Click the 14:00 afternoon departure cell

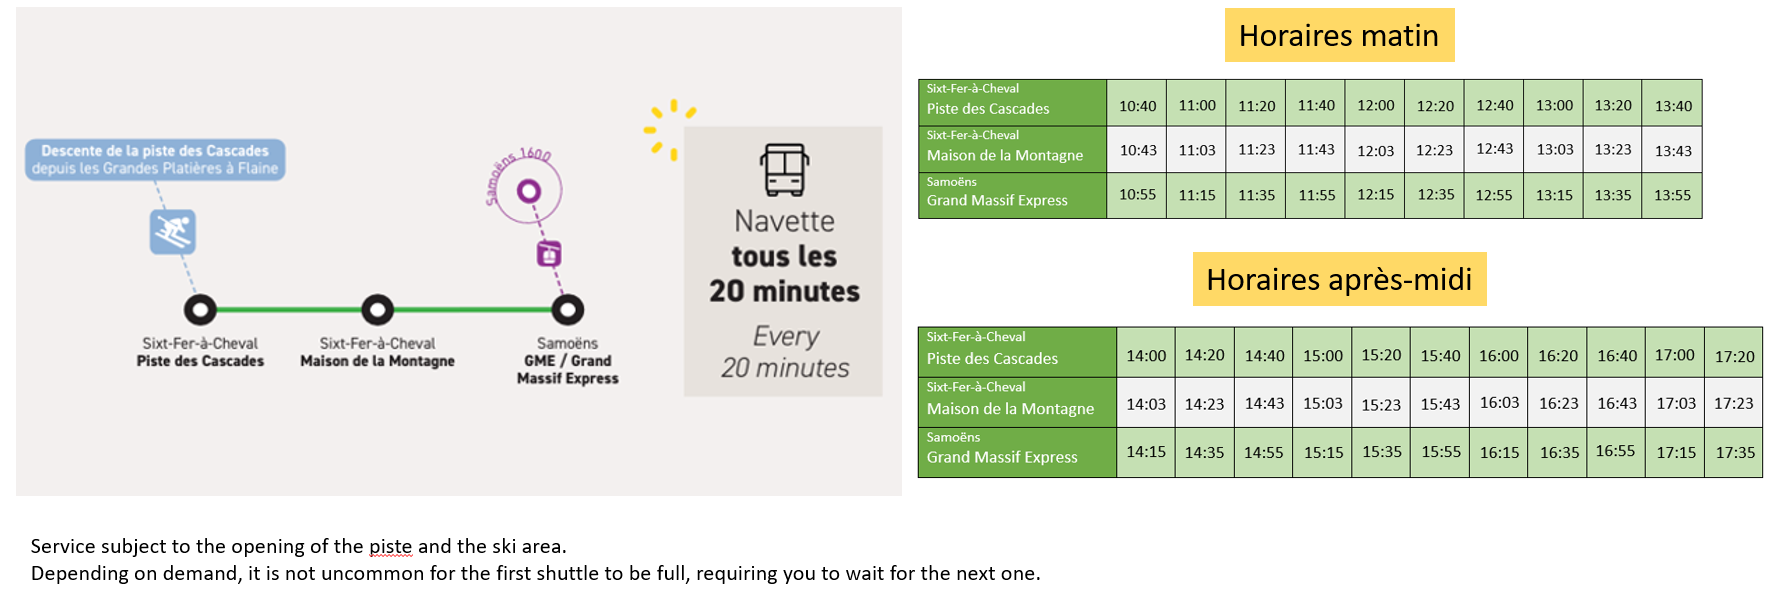[1146, 355]
